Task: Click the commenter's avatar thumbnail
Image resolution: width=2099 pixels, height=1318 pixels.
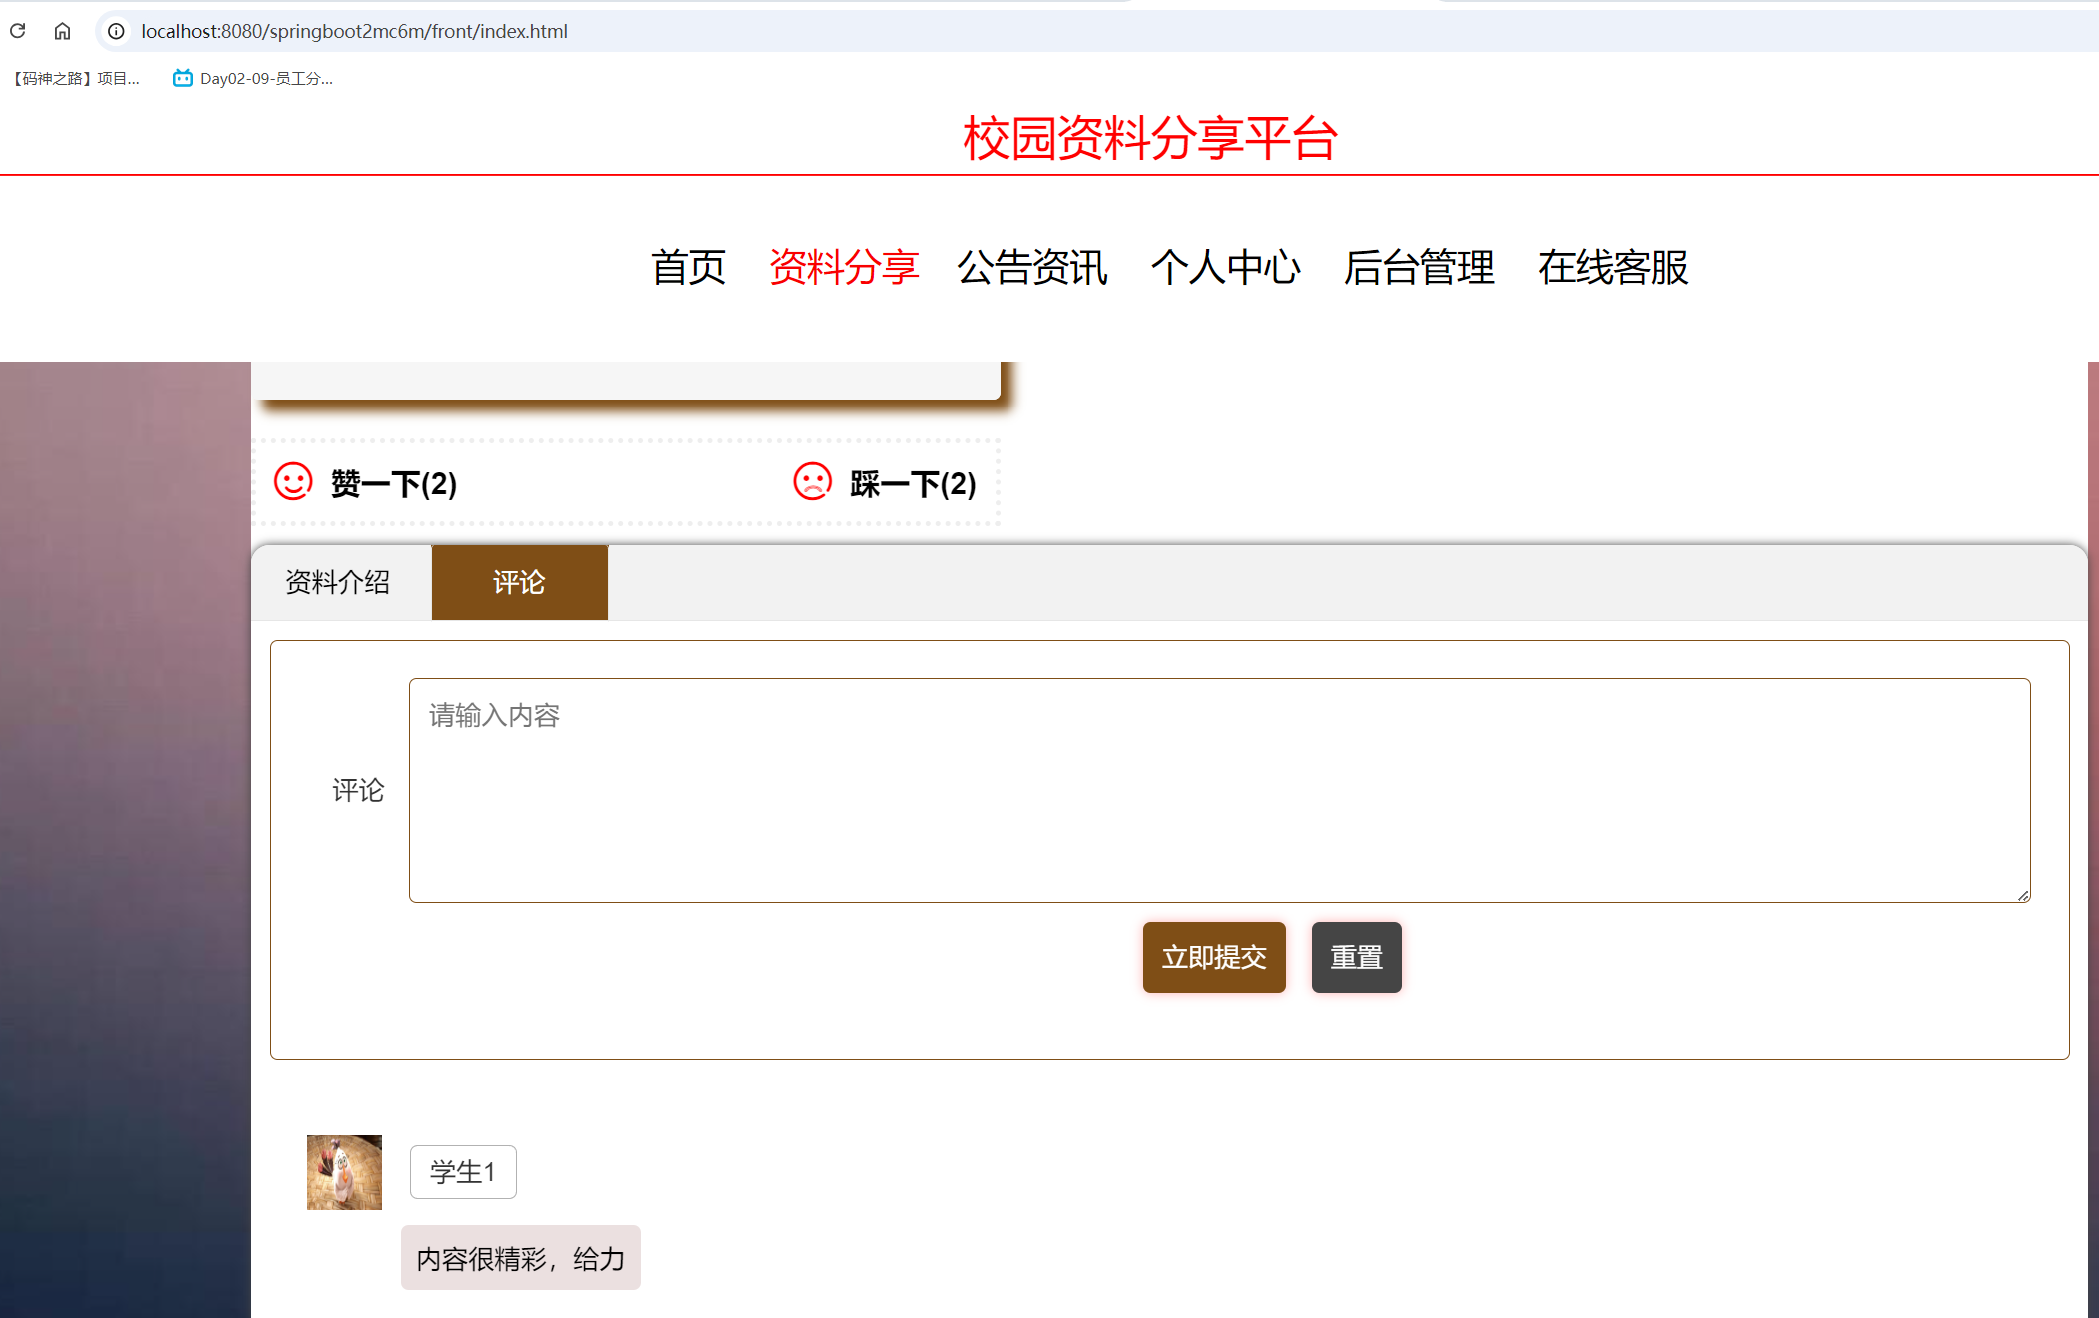Action: pyautogui.click(x=343, y=1171)
